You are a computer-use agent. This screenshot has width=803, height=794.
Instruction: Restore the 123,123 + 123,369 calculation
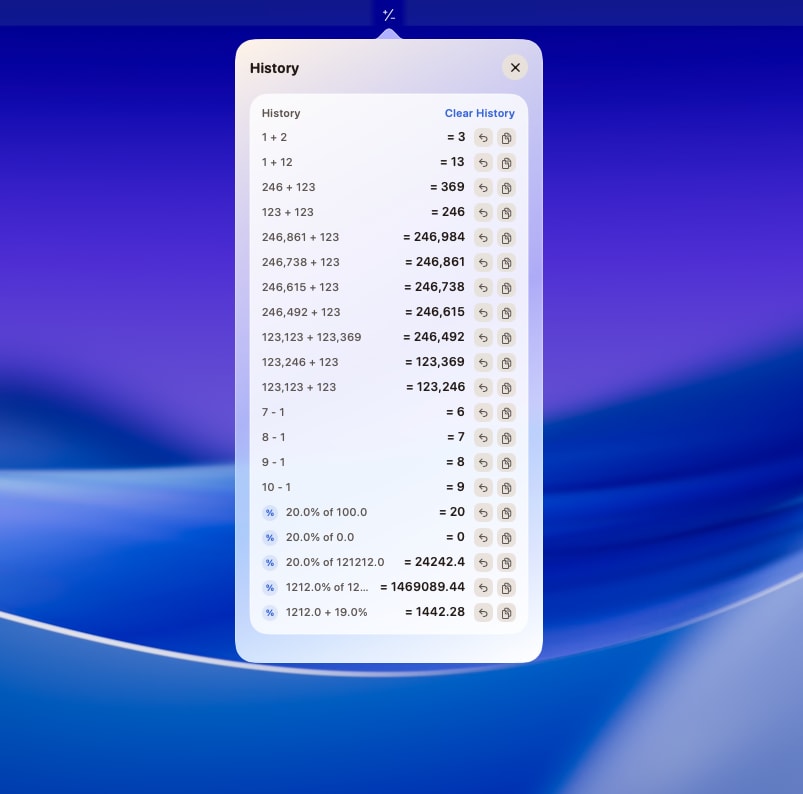483,338
